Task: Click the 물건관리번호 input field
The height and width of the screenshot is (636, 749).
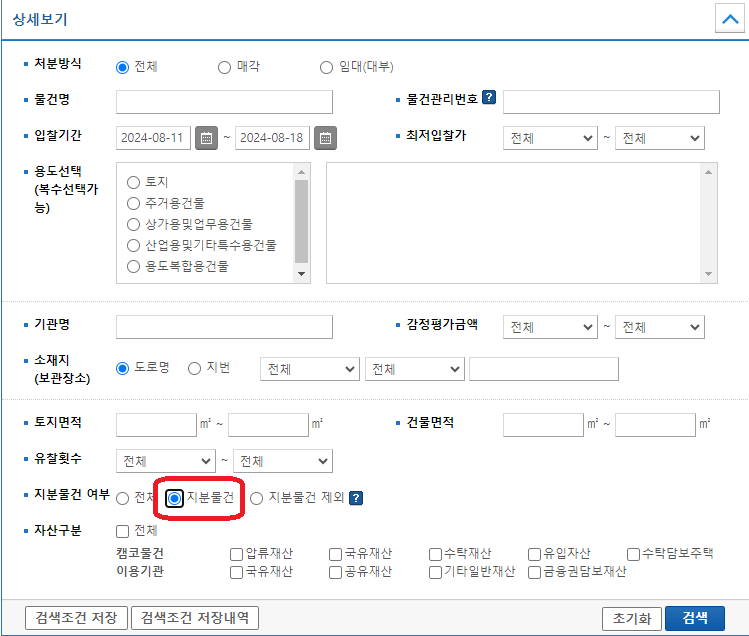Action: click(611, 102)
